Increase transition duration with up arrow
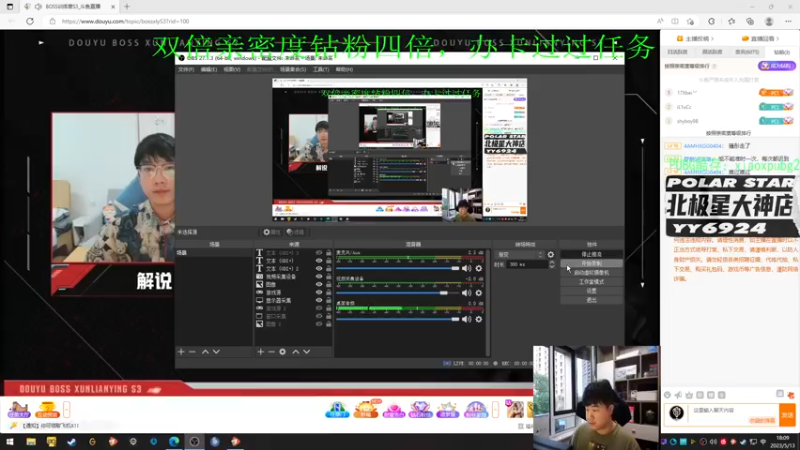 point(552,262)
